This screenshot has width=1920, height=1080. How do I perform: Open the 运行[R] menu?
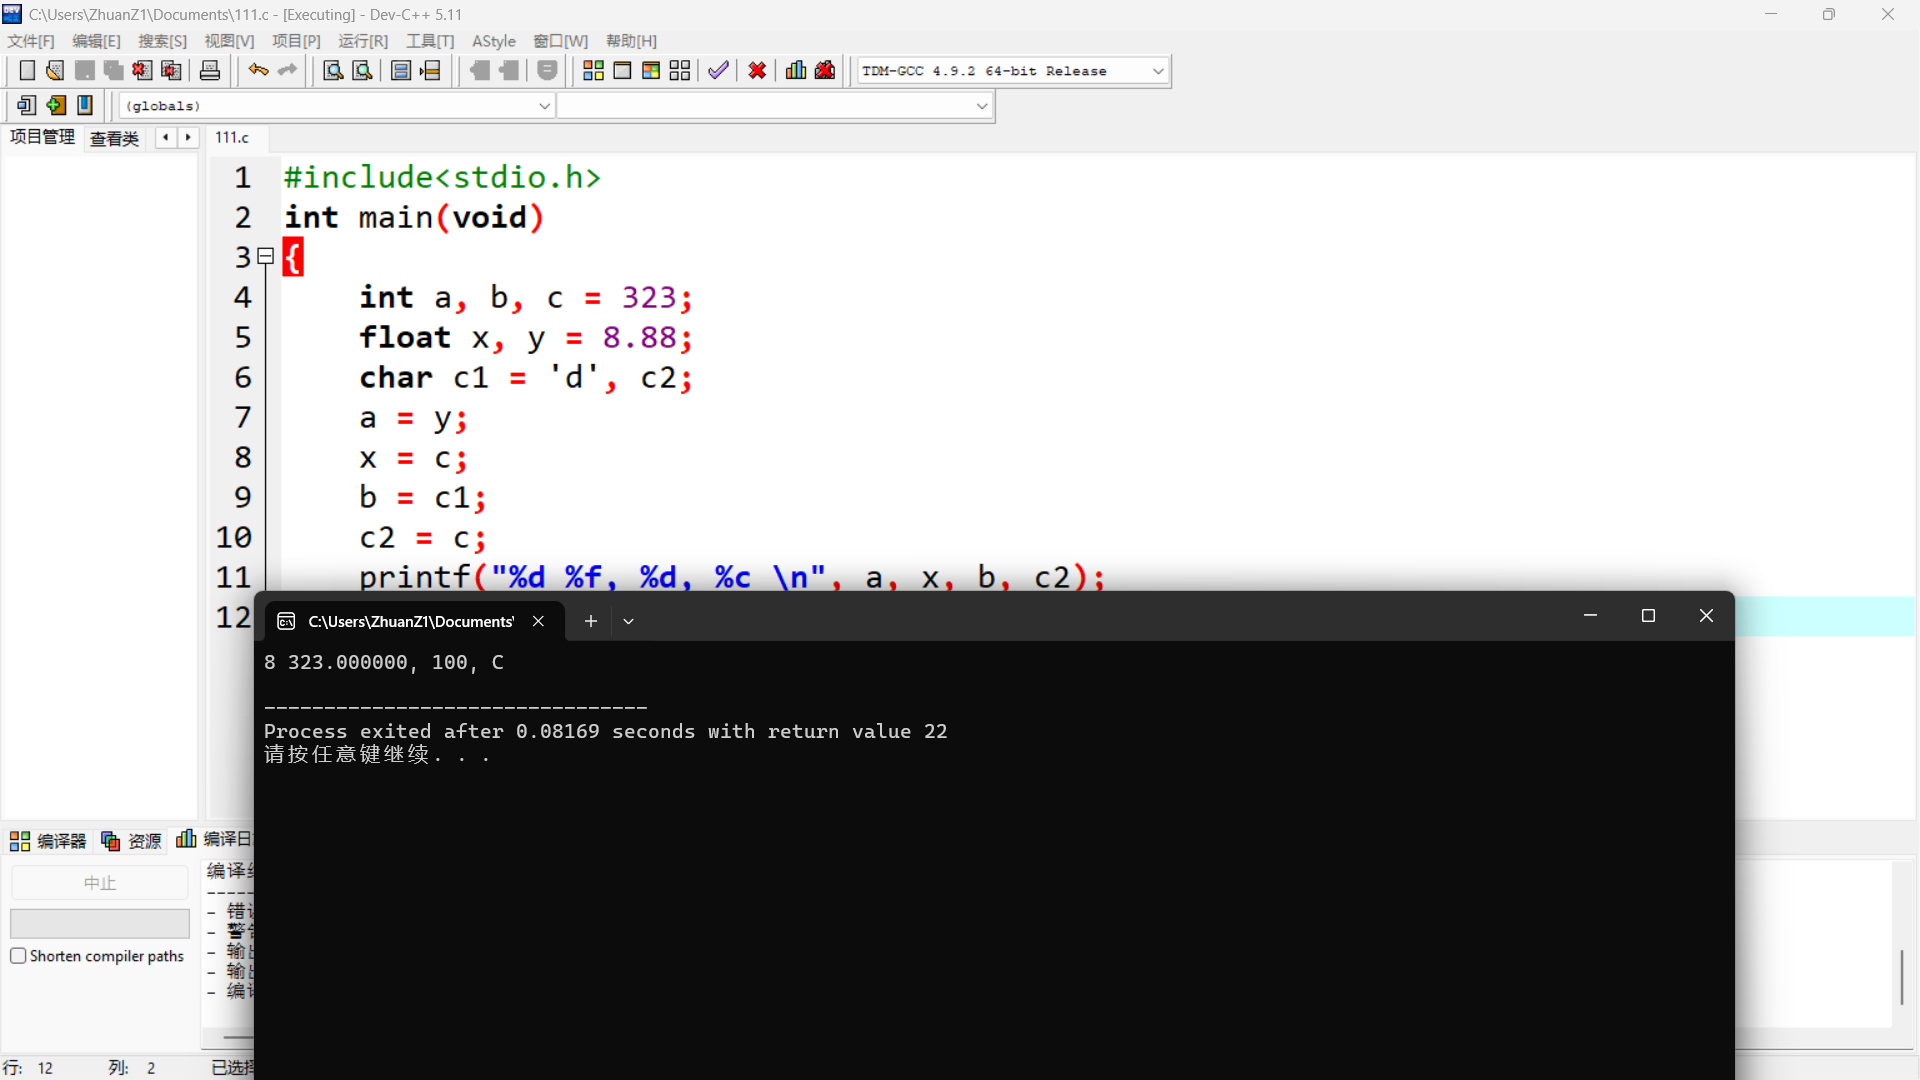point(363,41)
